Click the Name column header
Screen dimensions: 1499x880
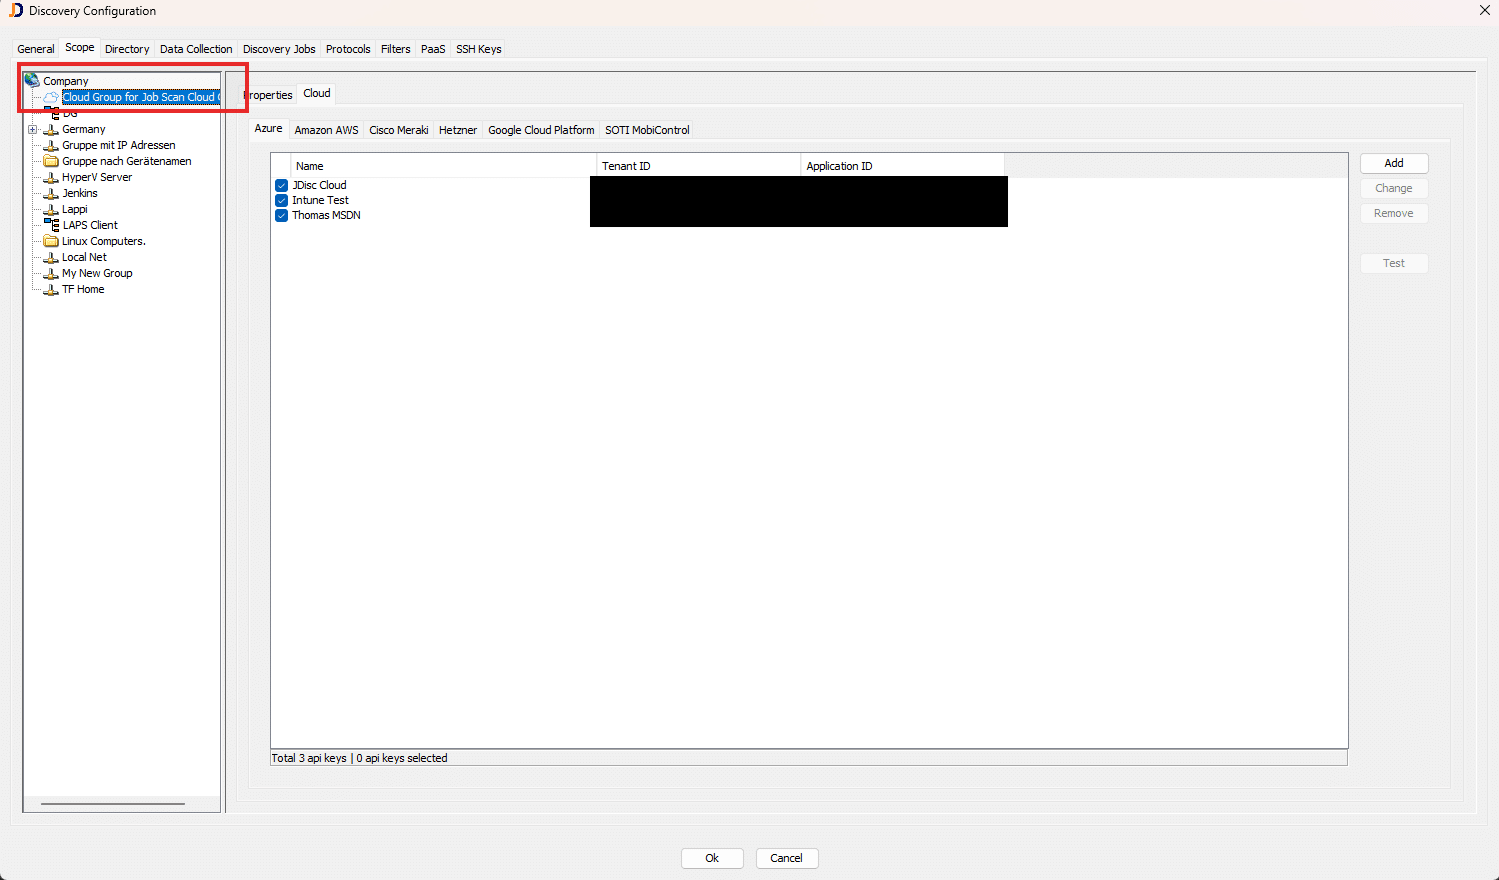point(310,165)
